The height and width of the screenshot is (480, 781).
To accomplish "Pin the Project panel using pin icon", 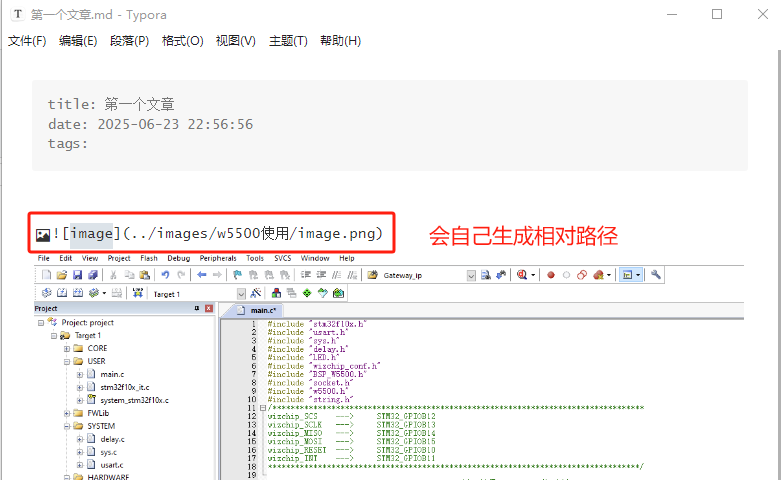I will coord(196,309).
